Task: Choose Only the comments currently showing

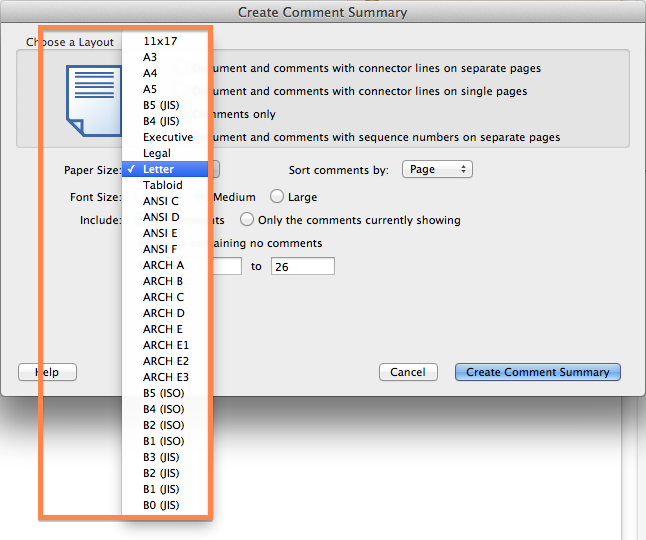Action: [x=247, y=220]
